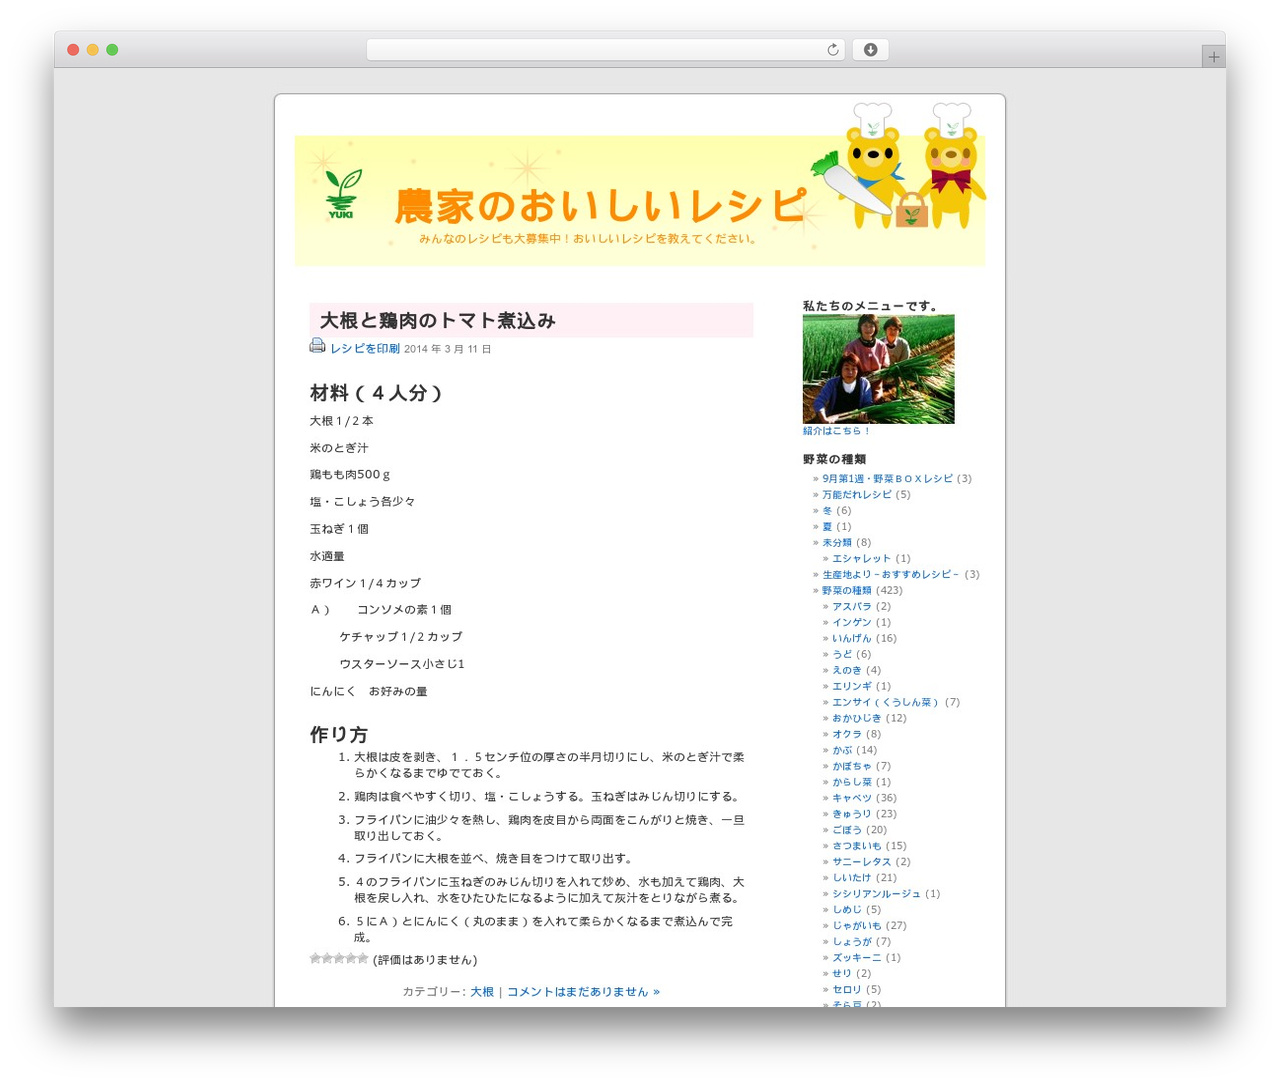Open the えのき category link

(847, 671)
